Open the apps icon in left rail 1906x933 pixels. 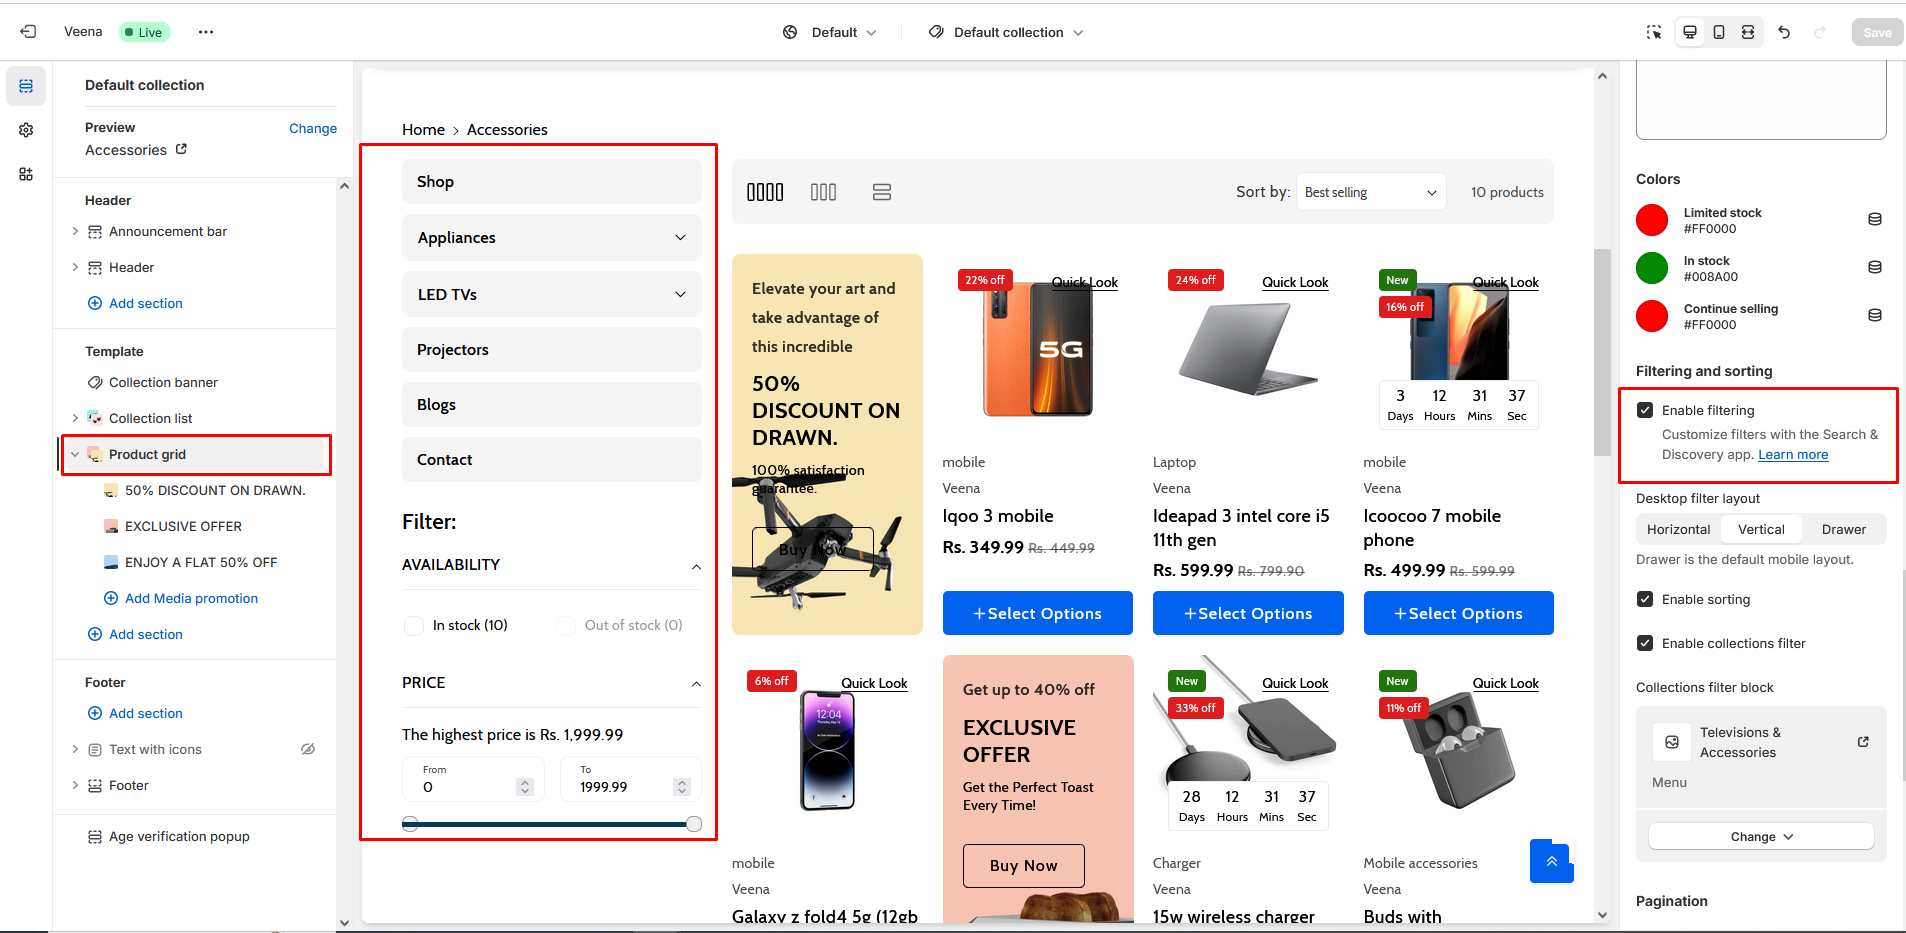[x=26, y=174]
